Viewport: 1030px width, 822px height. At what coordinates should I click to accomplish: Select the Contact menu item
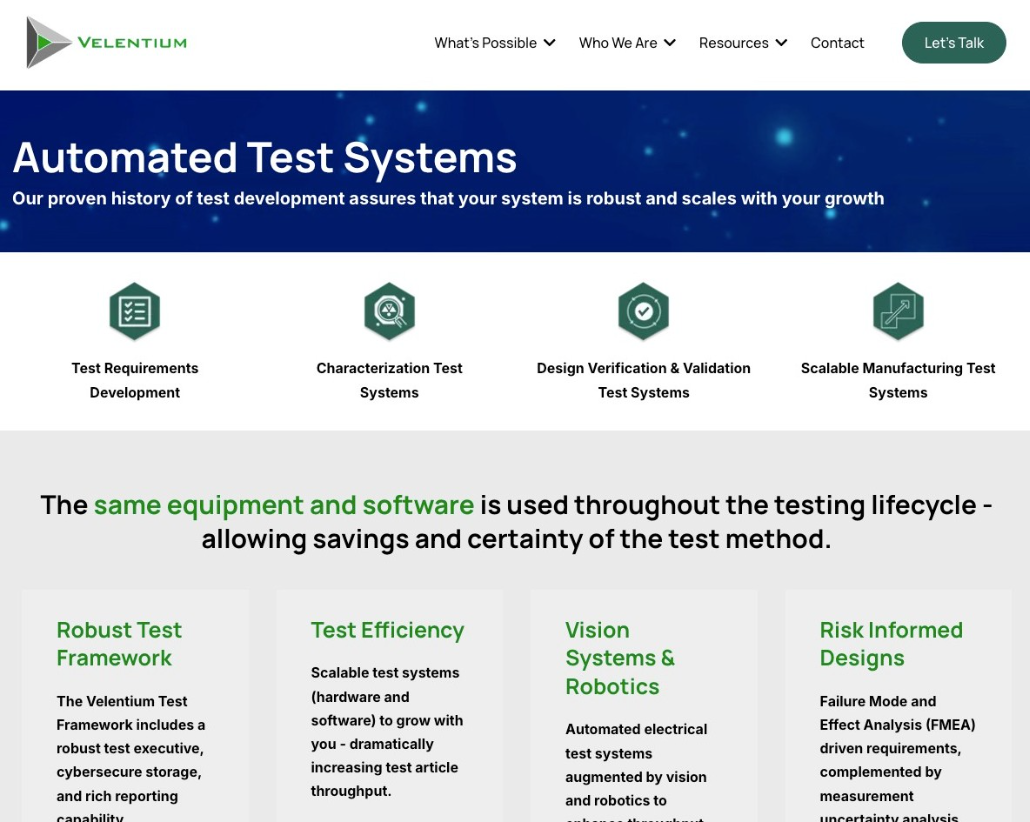tap(837, 43)
